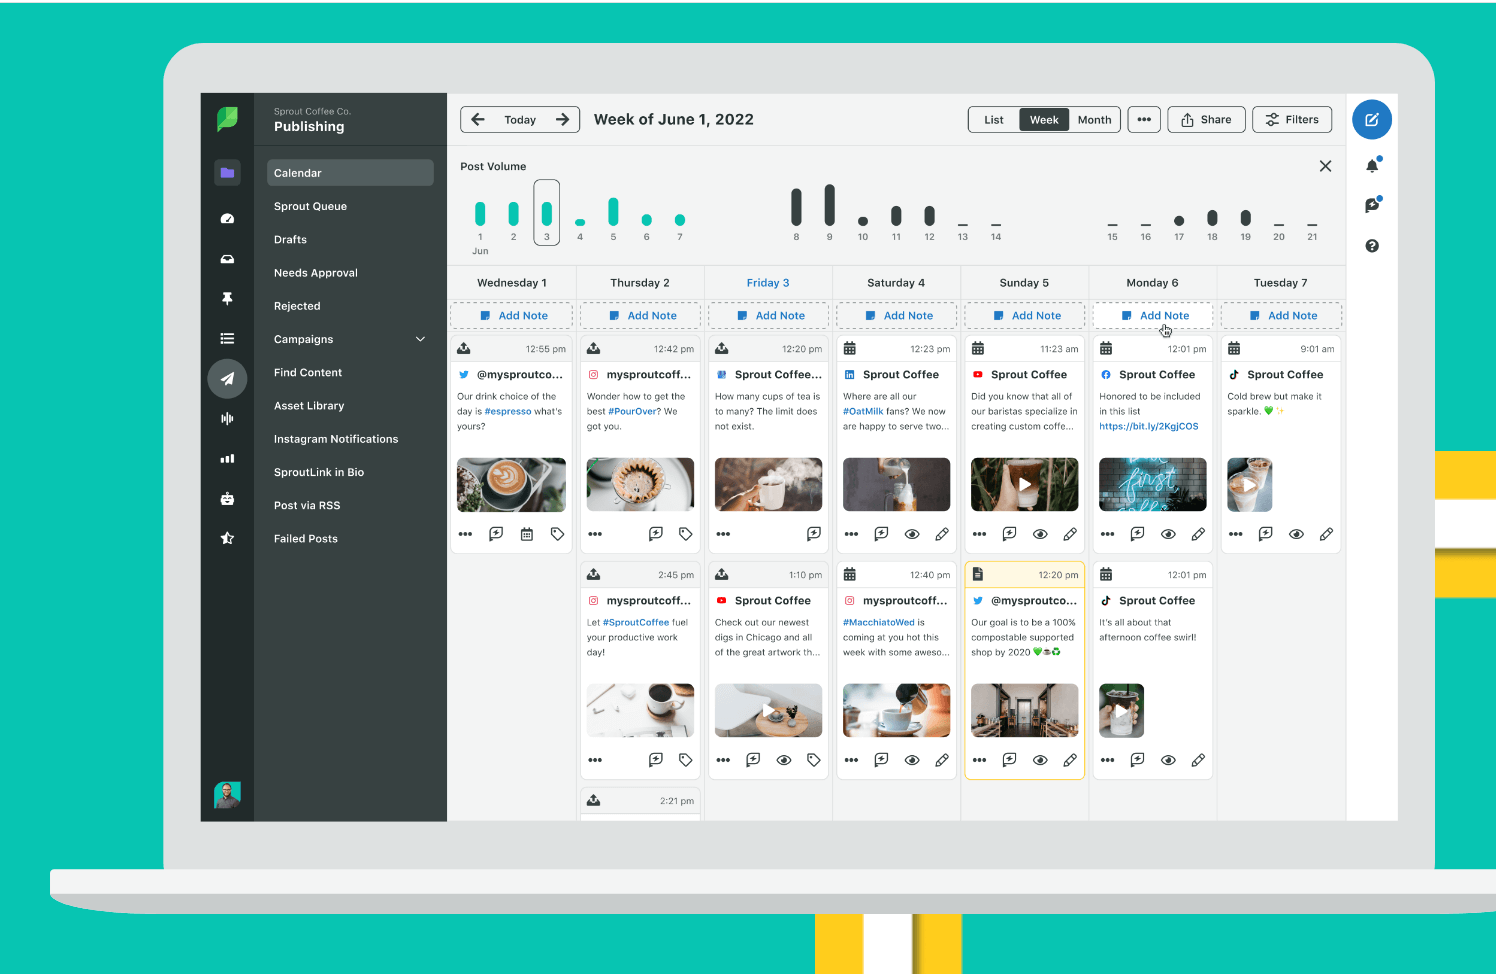Open the notifications bell icon

pos(1372,165)
